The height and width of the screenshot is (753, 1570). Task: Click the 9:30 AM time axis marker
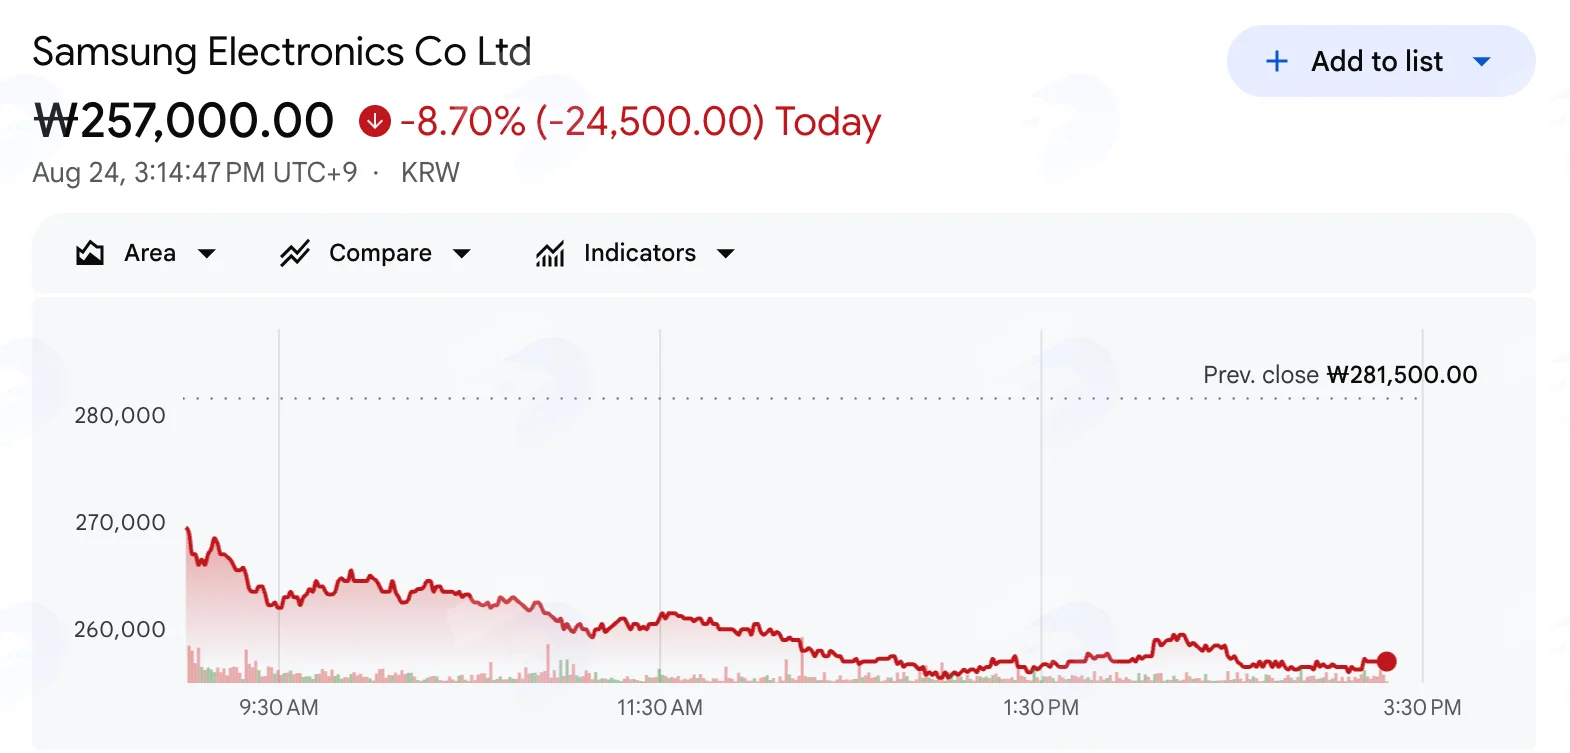[279, 708]
